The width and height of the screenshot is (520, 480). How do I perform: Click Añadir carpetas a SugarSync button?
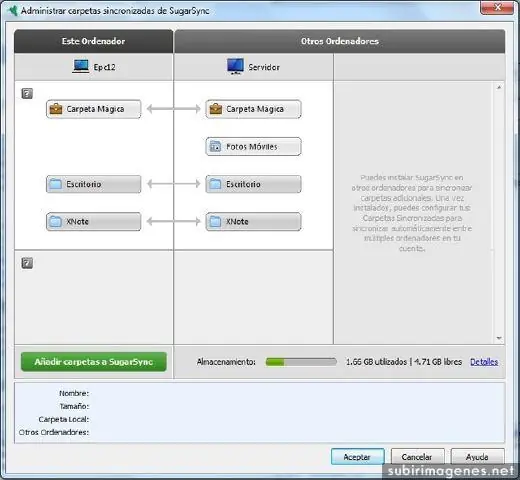coord(94,362)
